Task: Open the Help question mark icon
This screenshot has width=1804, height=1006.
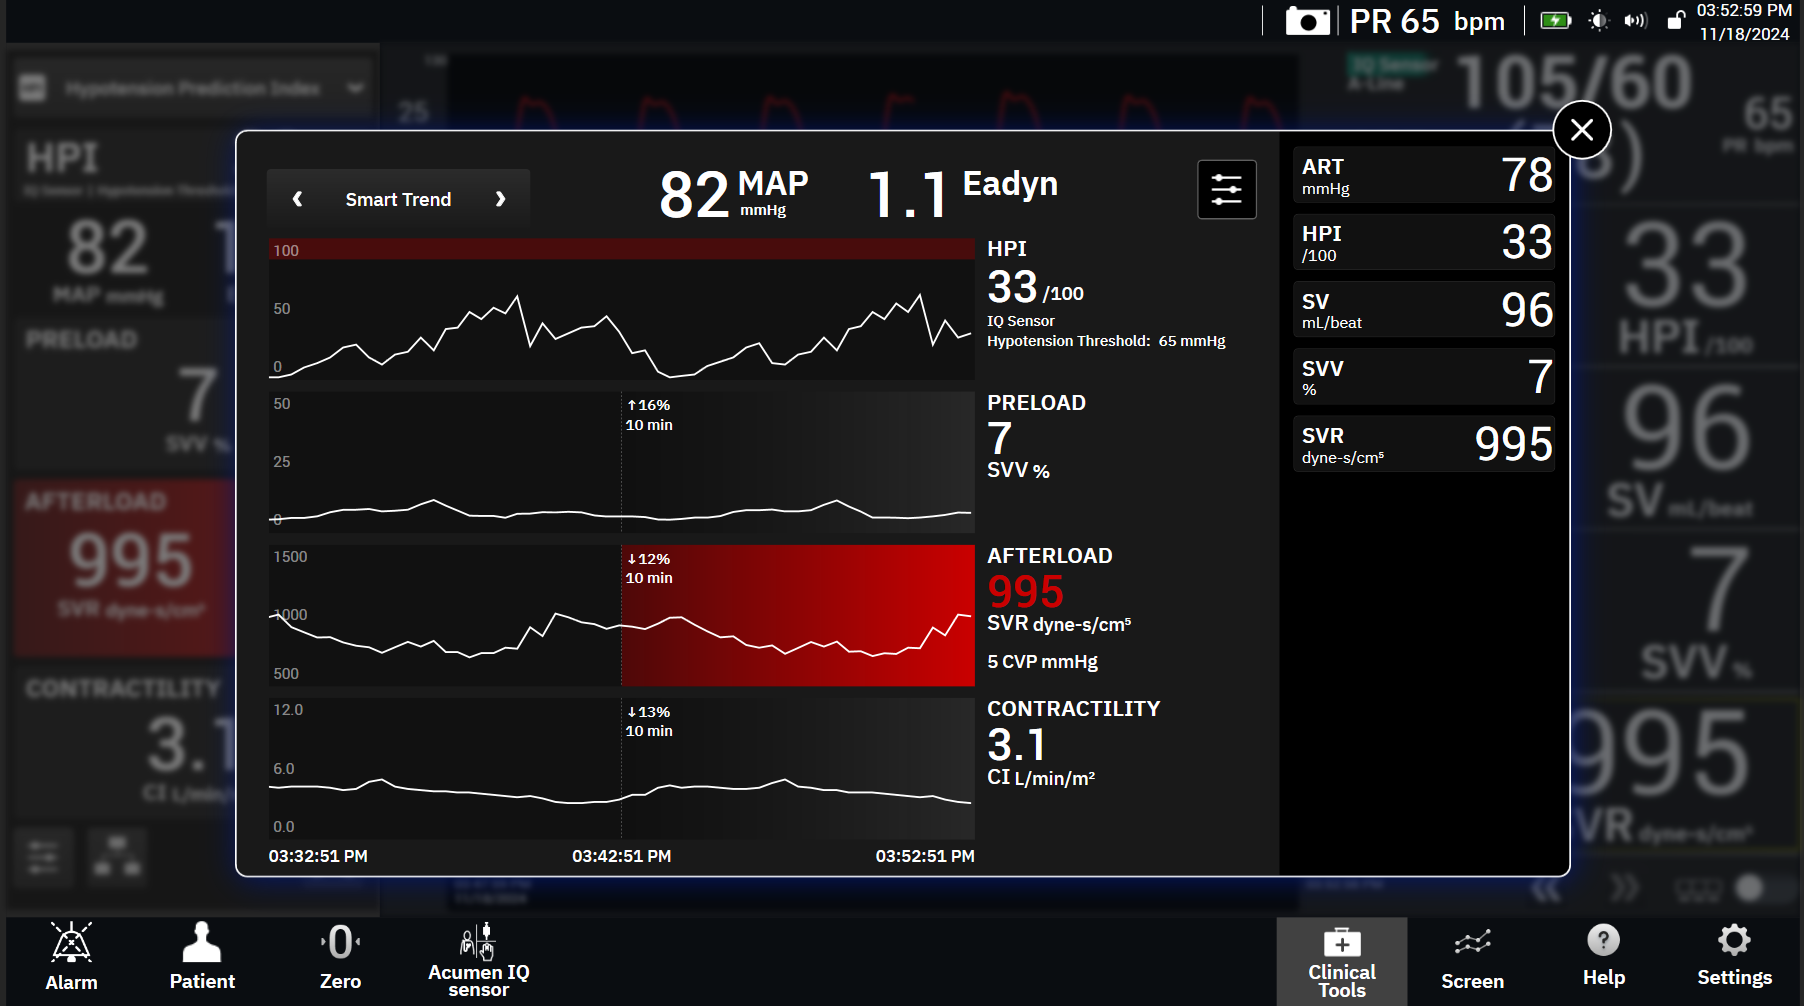Action: coord(1603,957)
